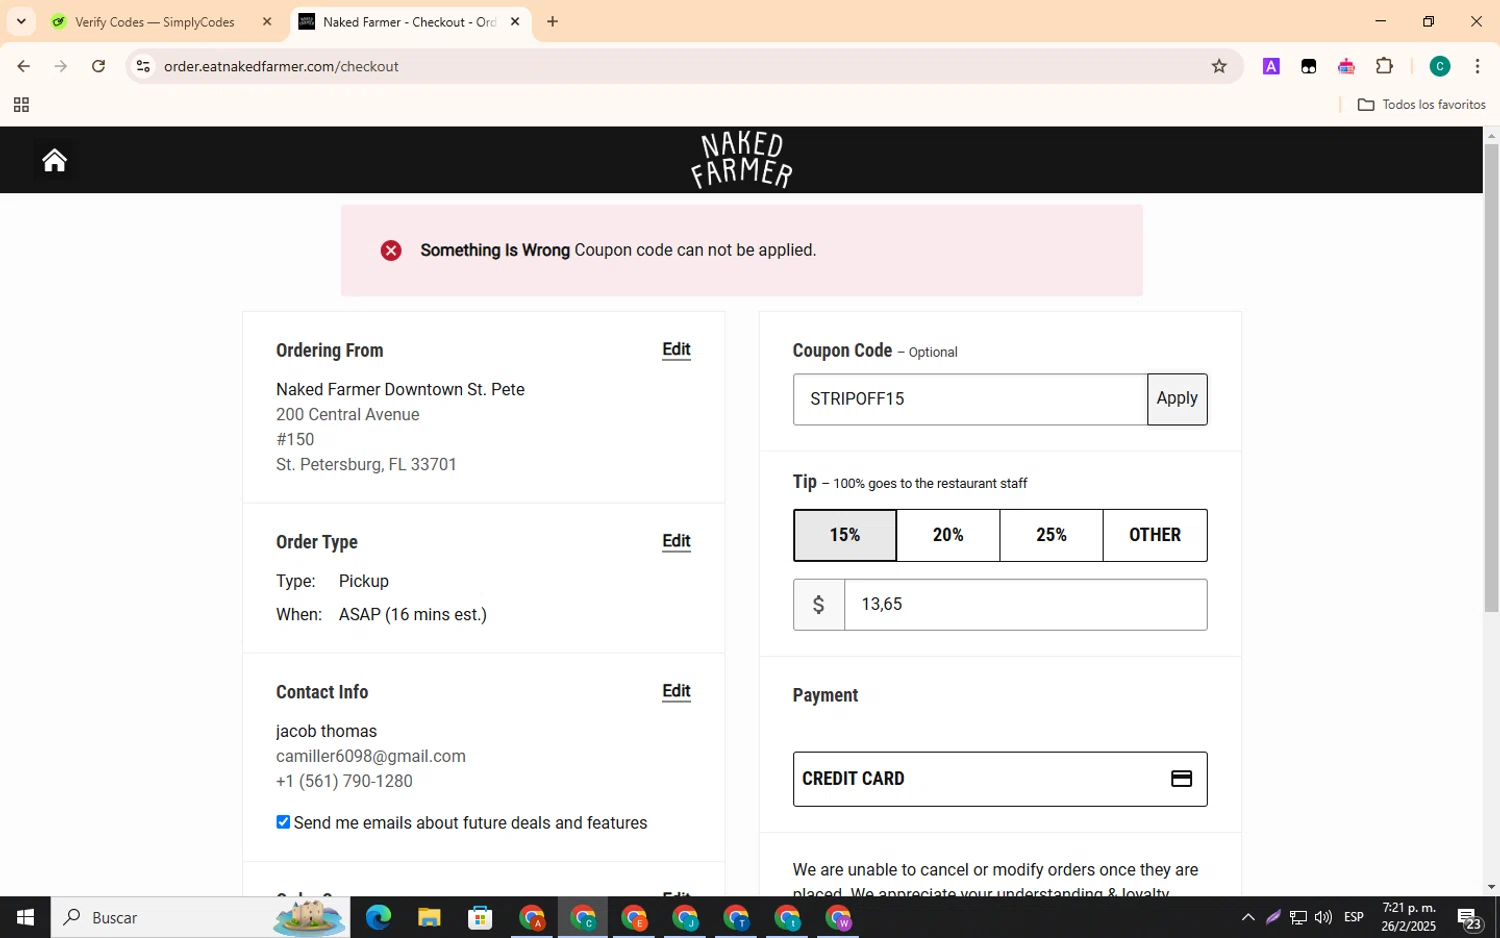The width and height of the screenshot is (1500, 938).
Task: Bookmark this page with the star icon
Action: [x=1219, y=66]
